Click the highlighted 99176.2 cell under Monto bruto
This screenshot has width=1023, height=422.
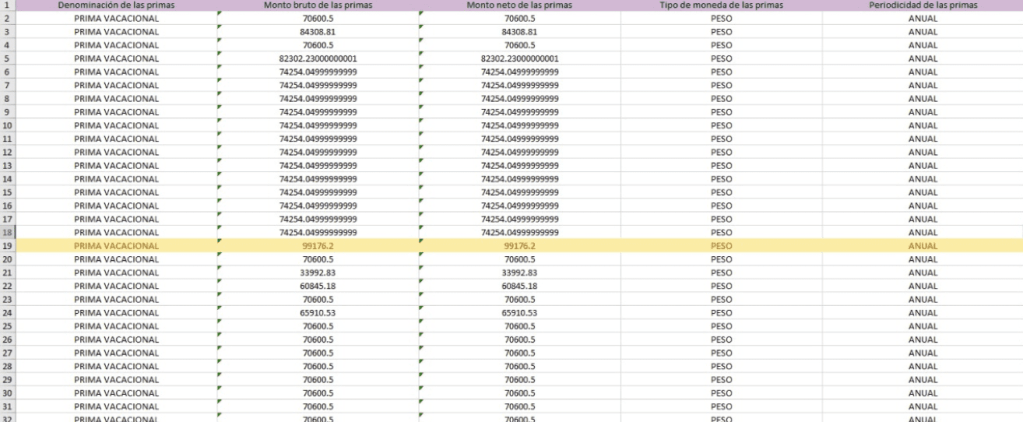tap(317, 246)
